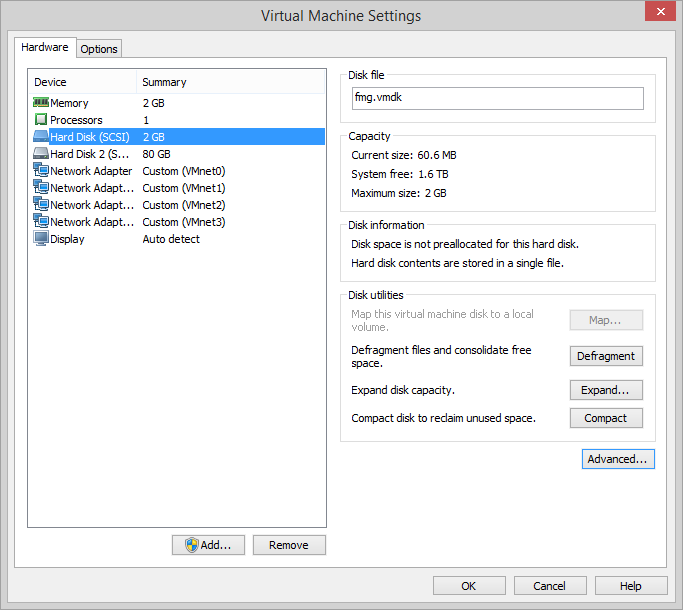Open Advanced disk settings
This screenshot has width=683, height=610.
click(x=618, y=459)
